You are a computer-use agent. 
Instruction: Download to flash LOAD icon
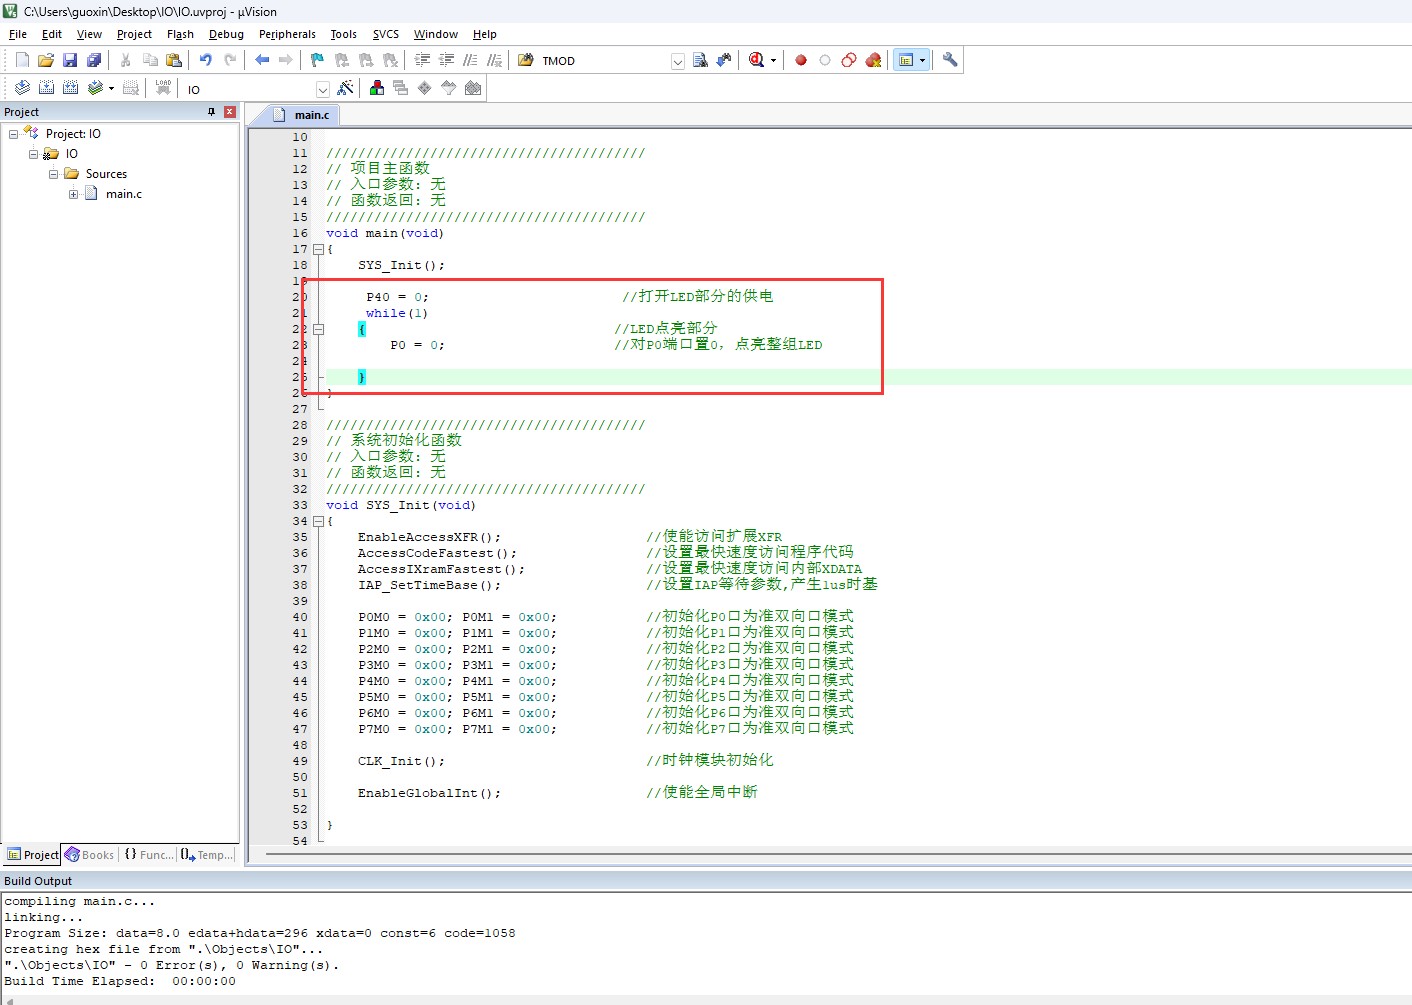click(x=163, y=88)
